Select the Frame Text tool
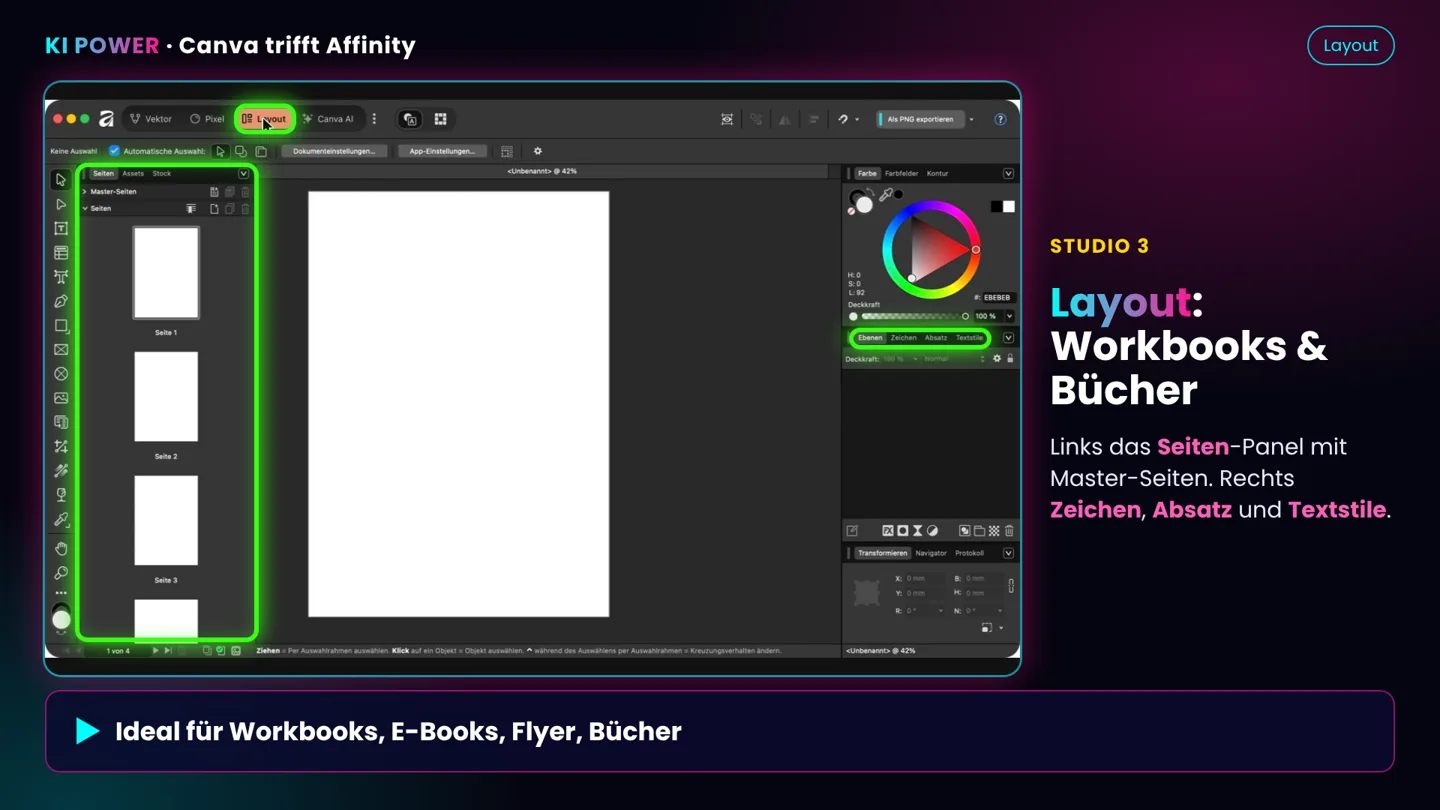Viewport: 1440px width, 810px height. [x=61, y=229]
